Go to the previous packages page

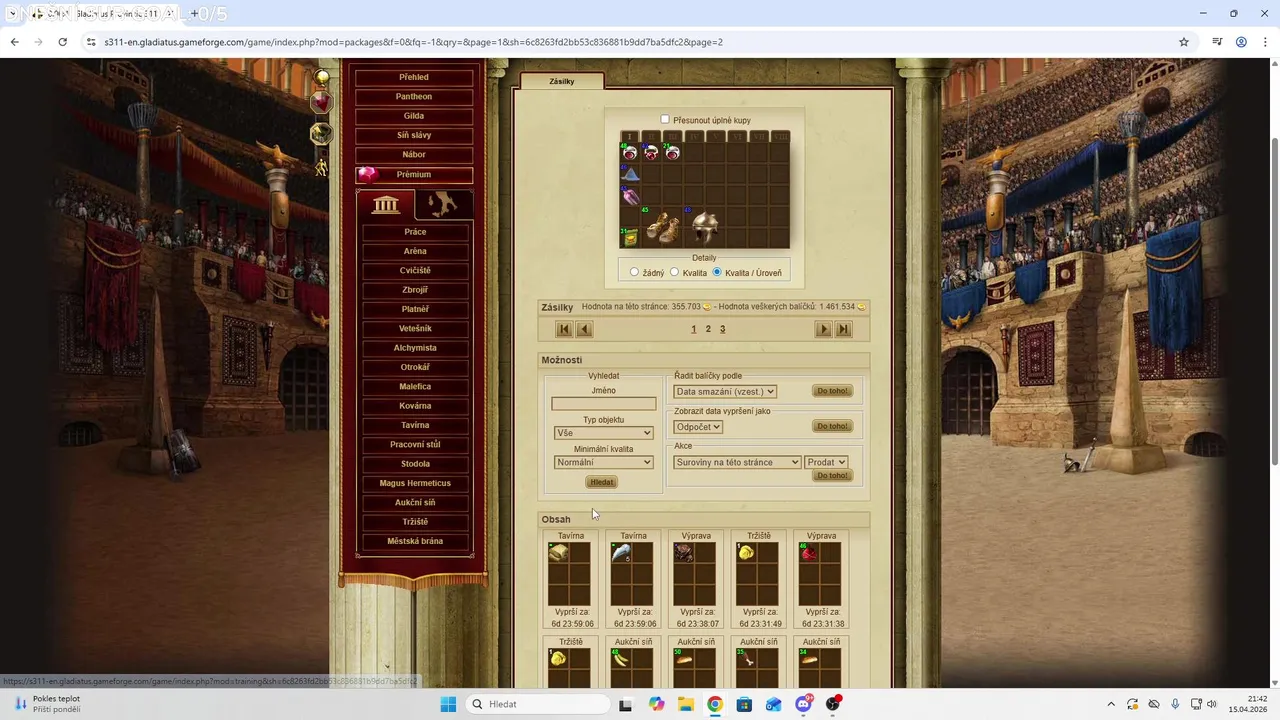point(585,329)
